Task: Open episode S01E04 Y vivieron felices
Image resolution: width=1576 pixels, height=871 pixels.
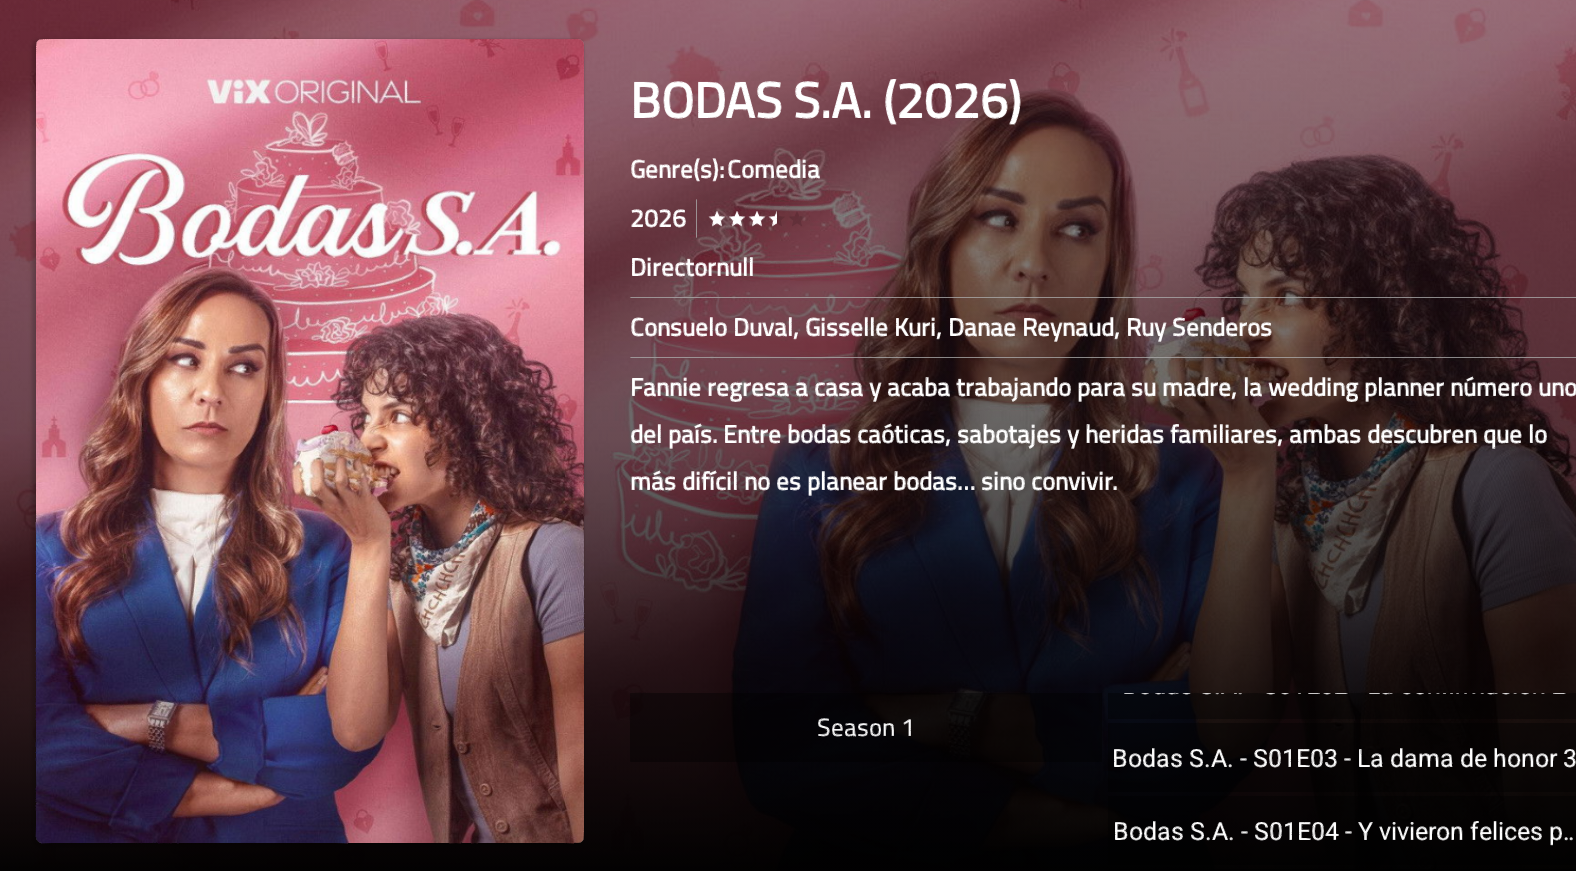Action: click(x=1343, y=832)
